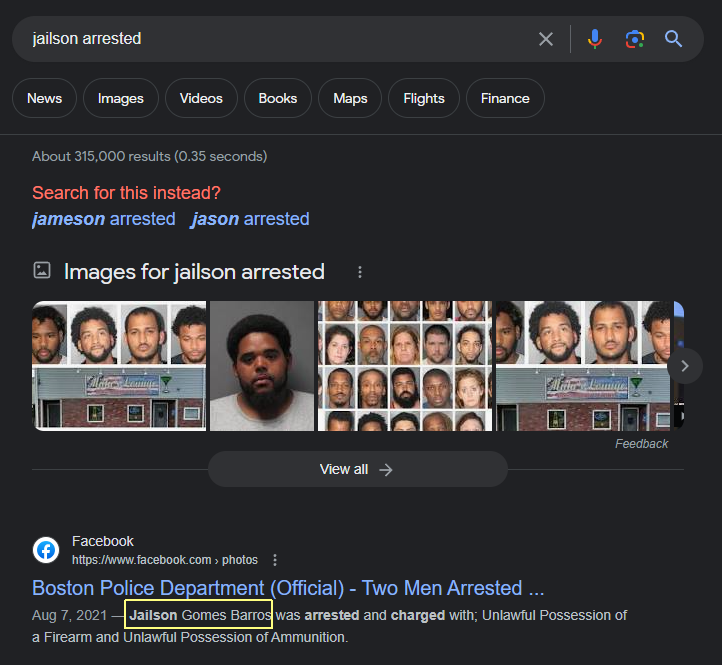This screenshot has height=665, width=722.
Task: Open more options for Facebook result
Action: click(275, 560)
